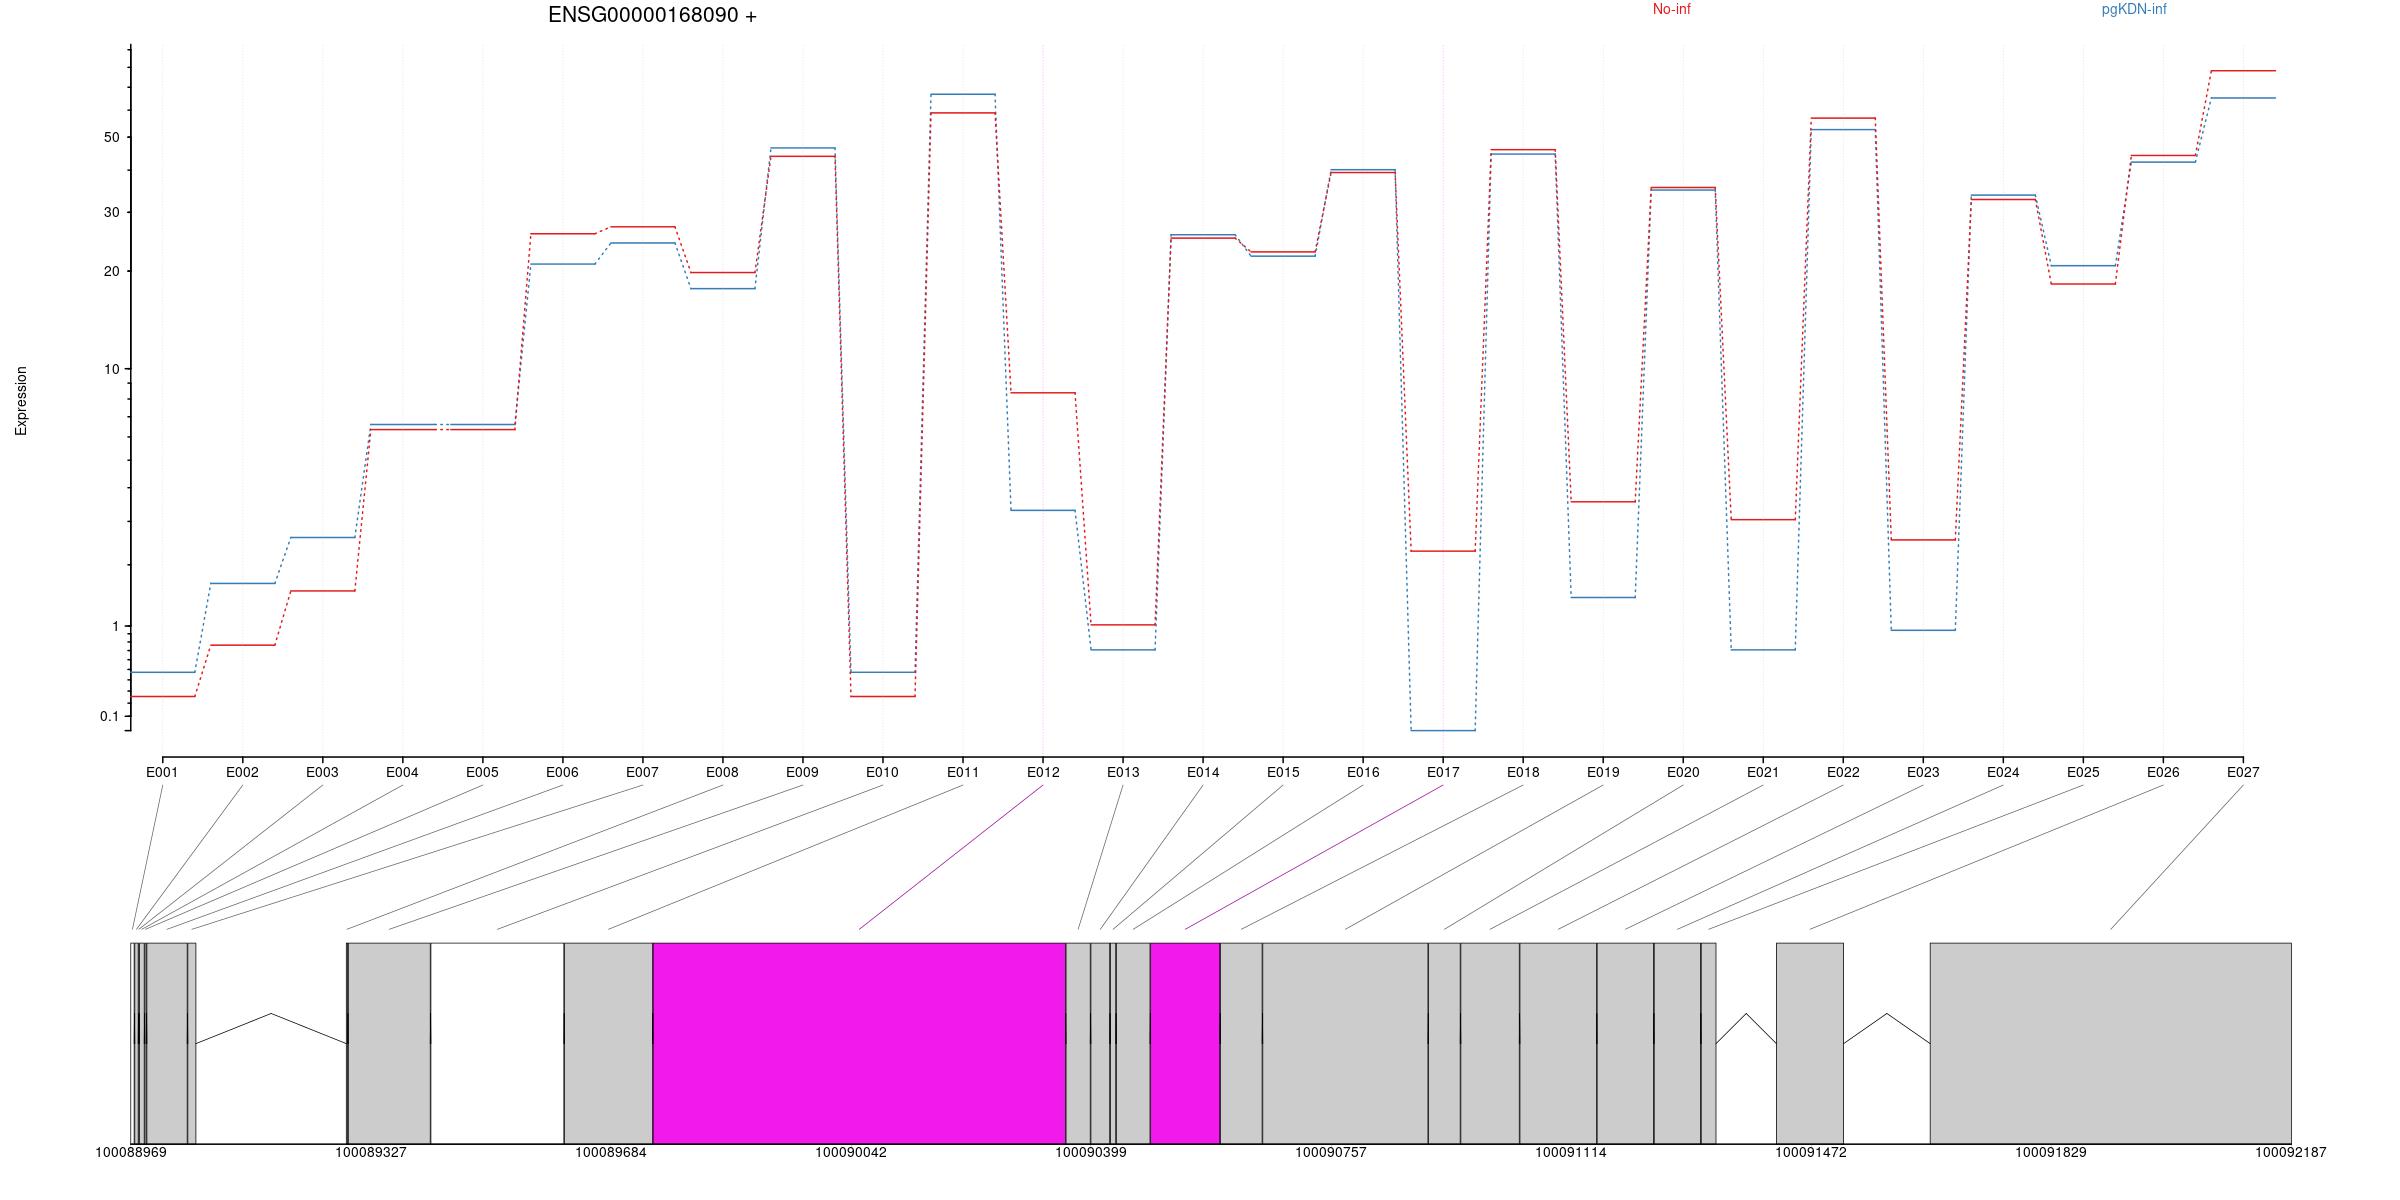Image resolution: width=2400 pixels, height=1200 pixels.
Task: Select the last gray exon block E027
Action: click(2110, 1043)
